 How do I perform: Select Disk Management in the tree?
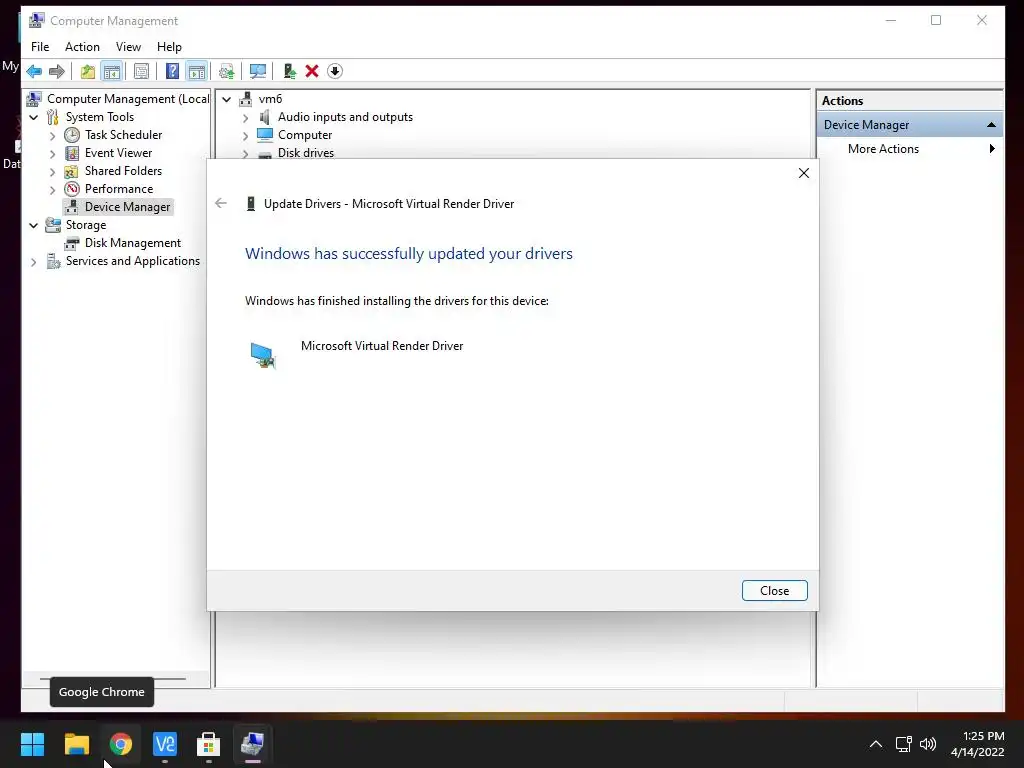click(133, 242)
